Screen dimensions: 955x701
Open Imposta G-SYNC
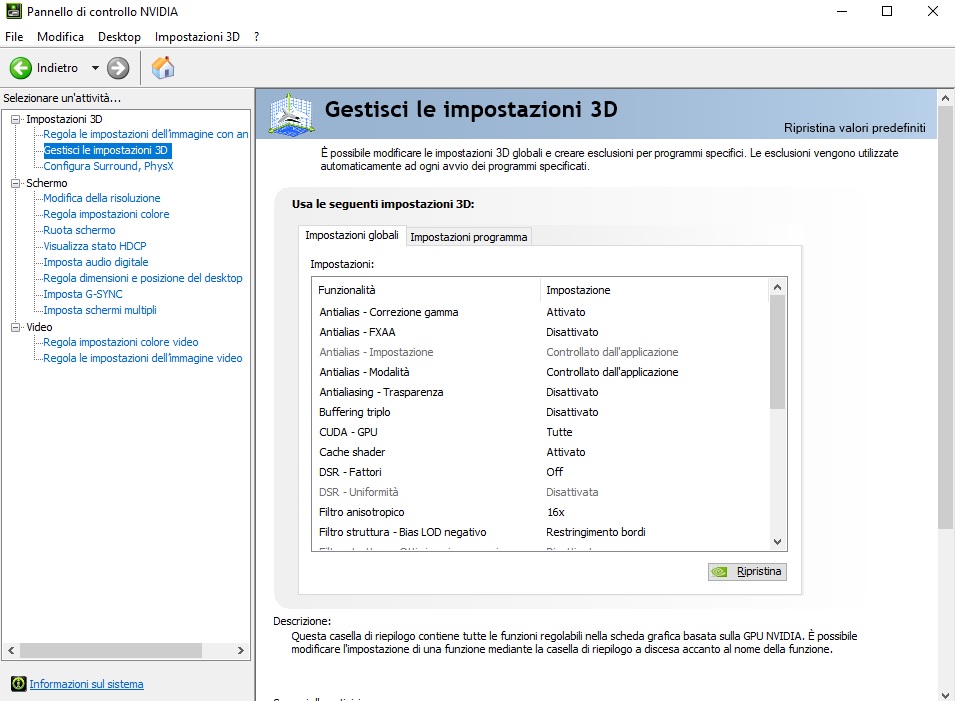point(83,294)
